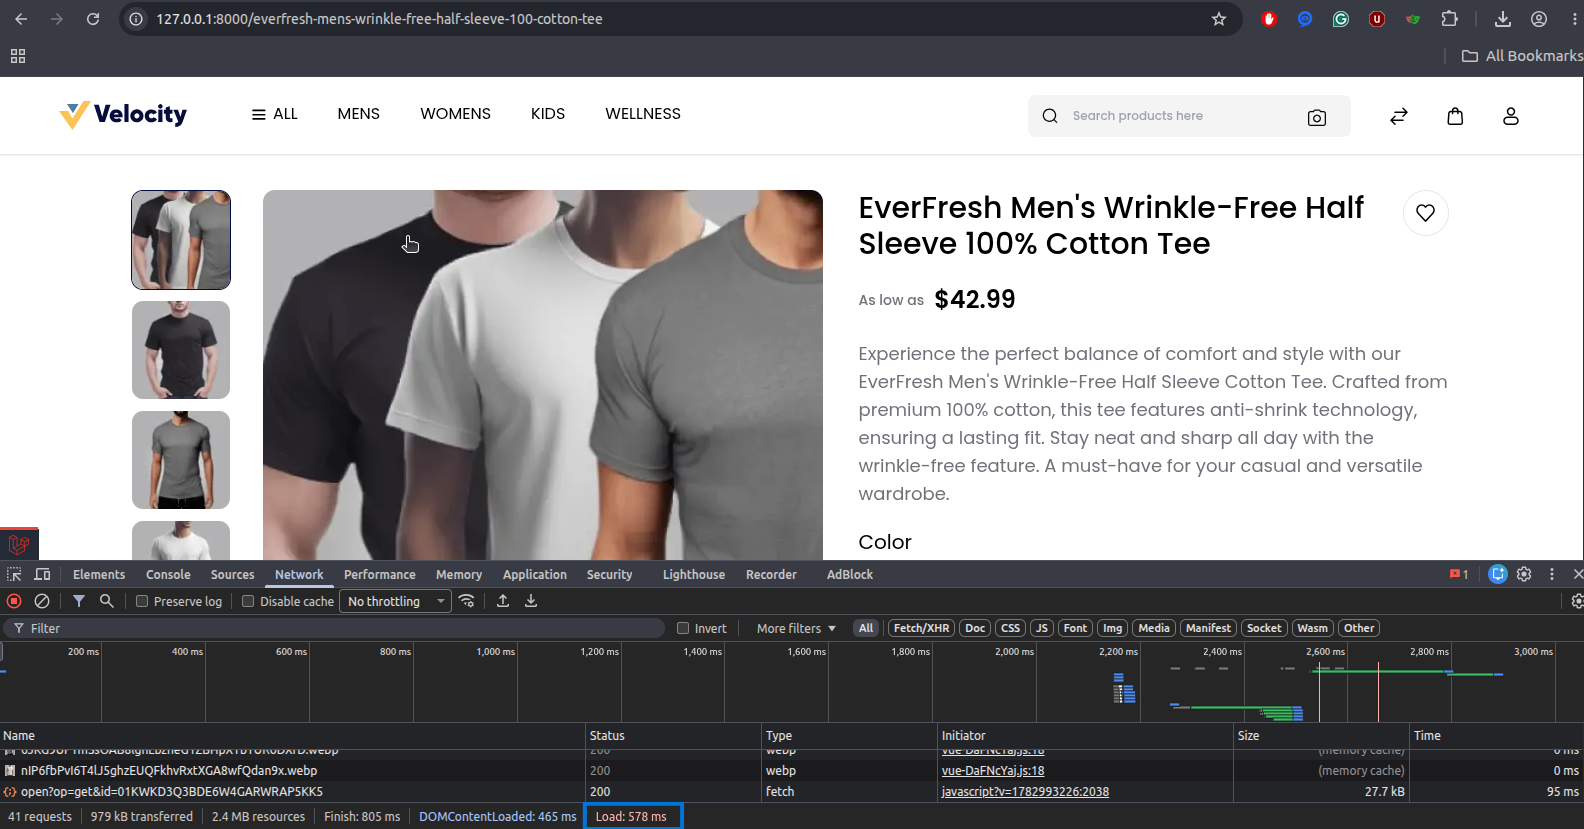Screen dimensions: 1584x829
Task: Open the user account icon
Action: coord(1511,116)
